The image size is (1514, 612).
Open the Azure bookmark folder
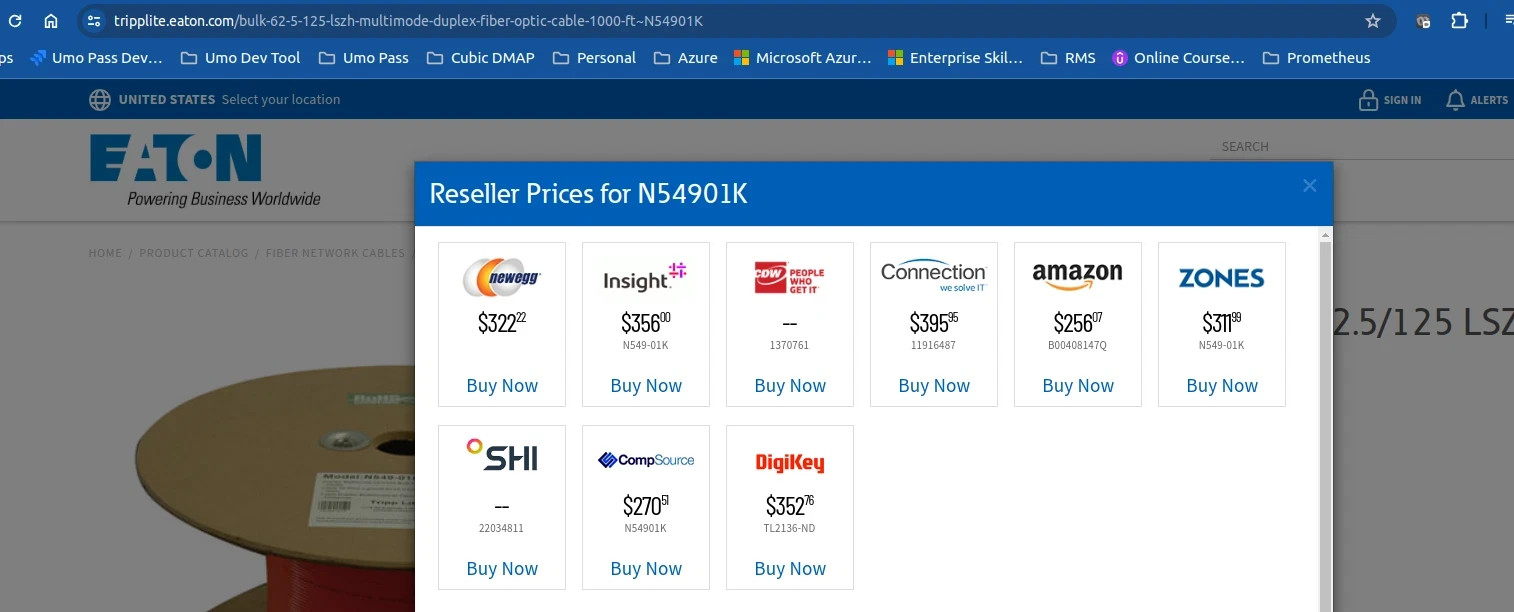click(686, 58)
